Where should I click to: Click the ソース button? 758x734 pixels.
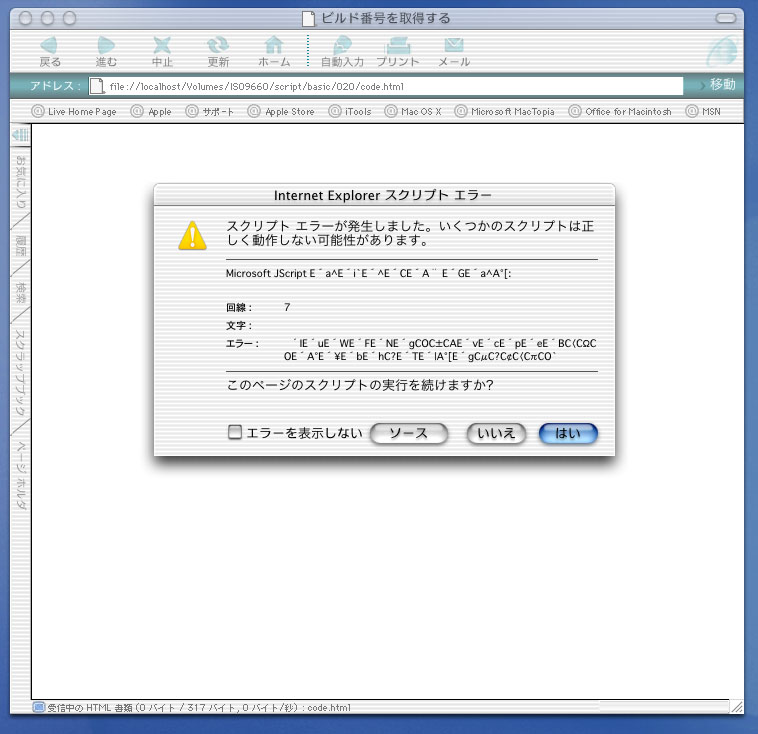(409, 433)
